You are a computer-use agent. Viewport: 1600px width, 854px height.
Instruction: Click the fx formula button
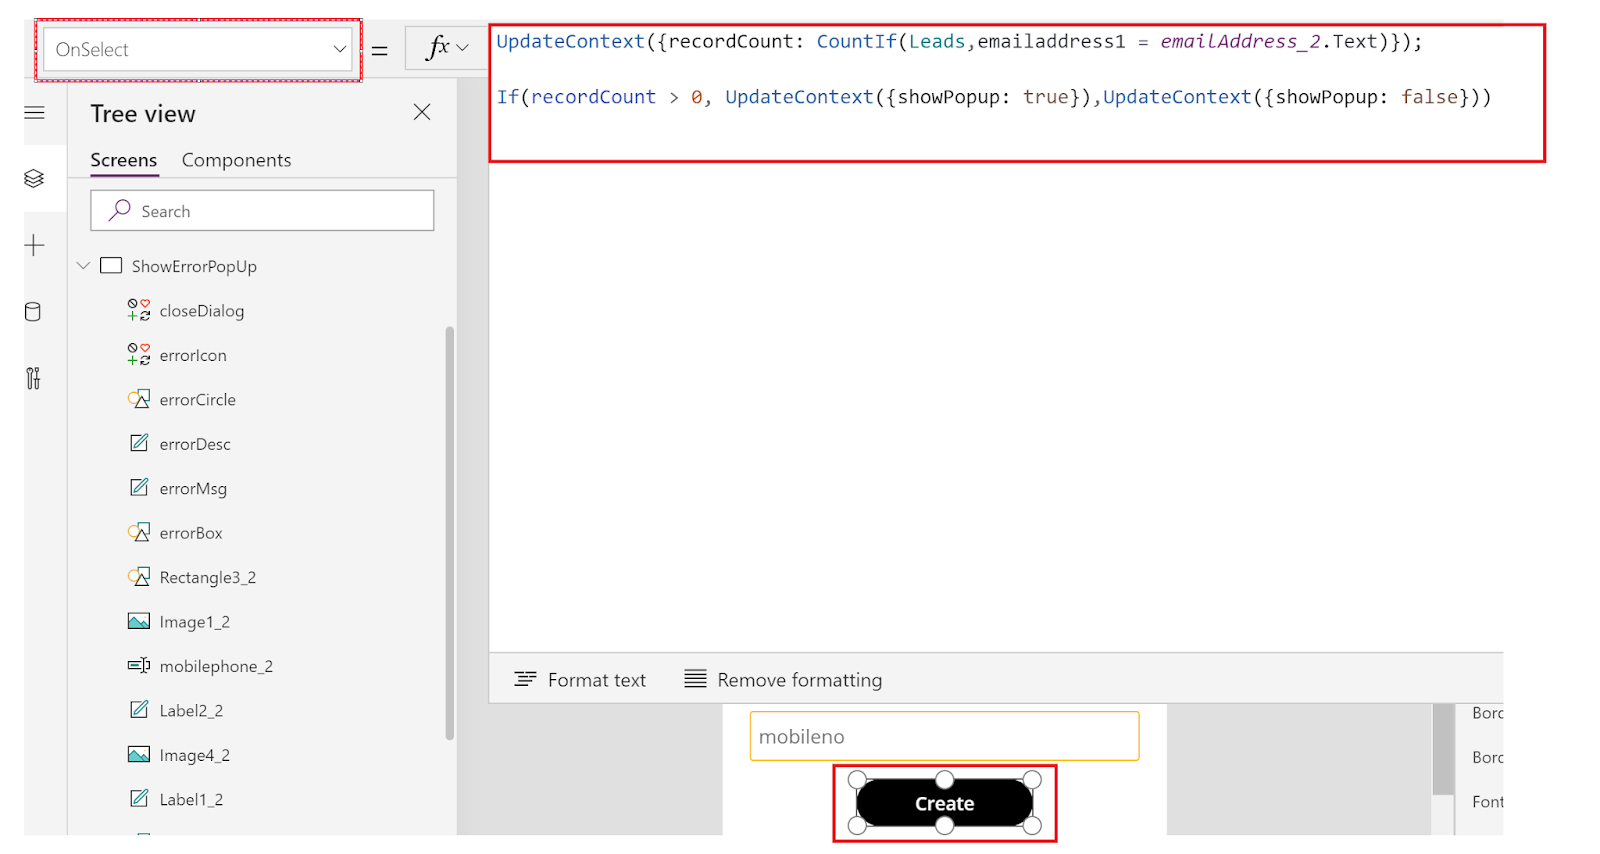[x=438, y=47]
